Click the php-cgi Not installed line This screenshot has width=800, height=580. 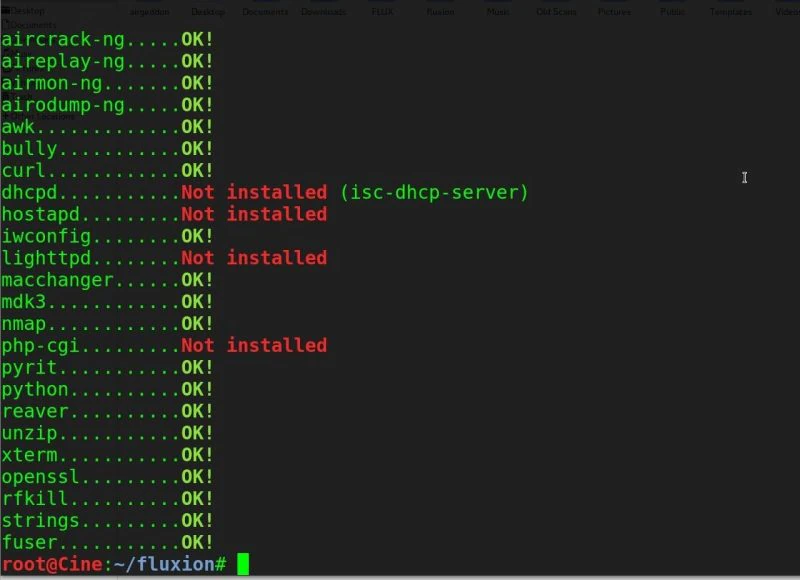164,346
